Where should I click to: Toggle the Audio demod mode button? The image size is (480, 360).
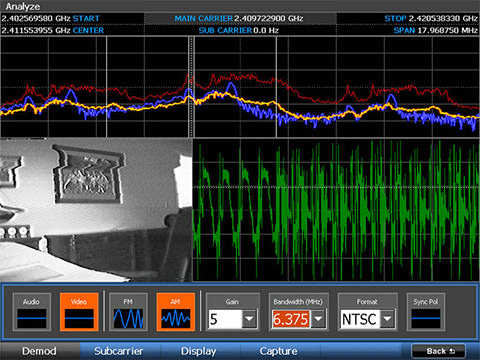[32, 312]
